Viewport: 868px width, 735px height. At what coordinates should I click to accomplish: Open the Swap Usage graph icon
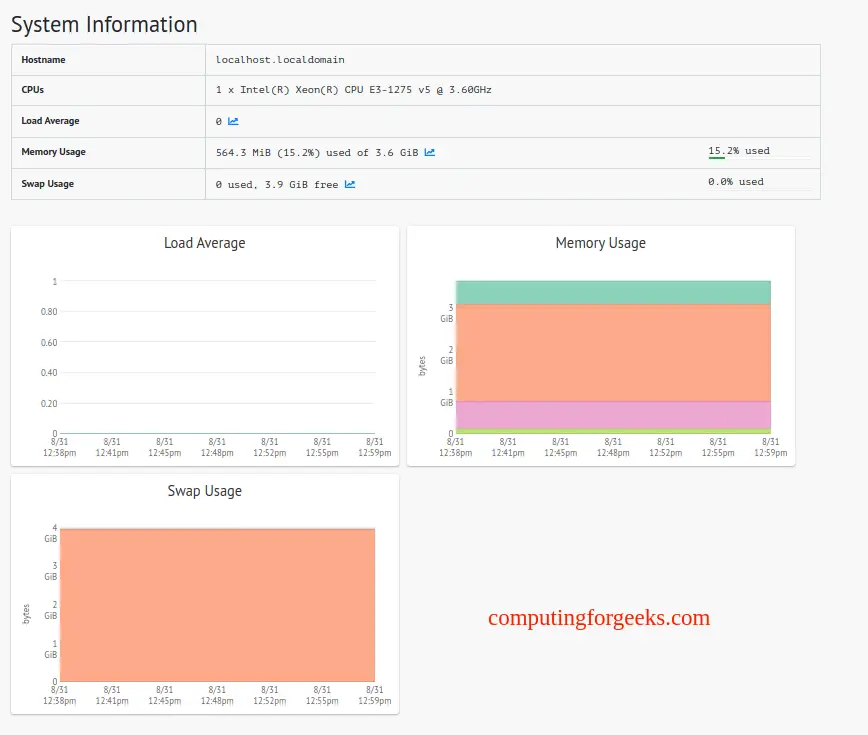point(350,184)
